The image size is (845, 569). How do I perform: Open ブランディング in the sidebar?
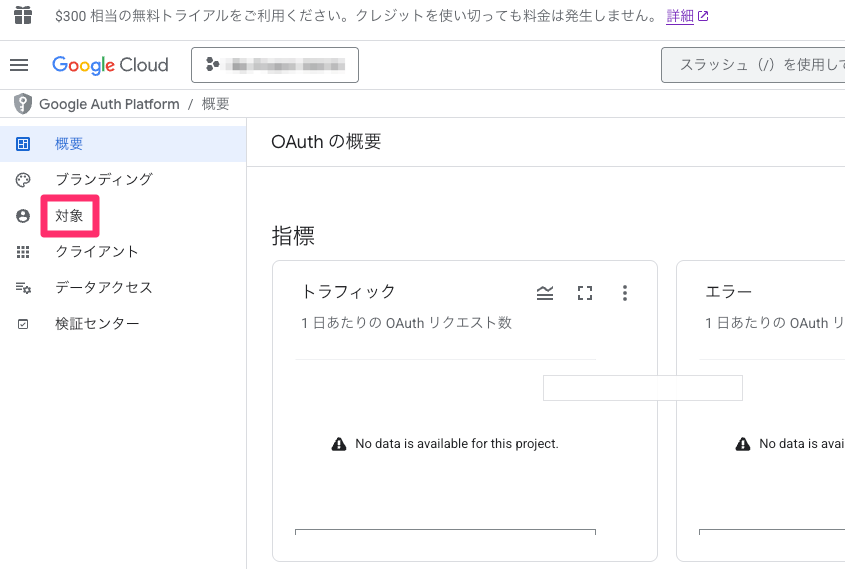(x=123, y=179)
